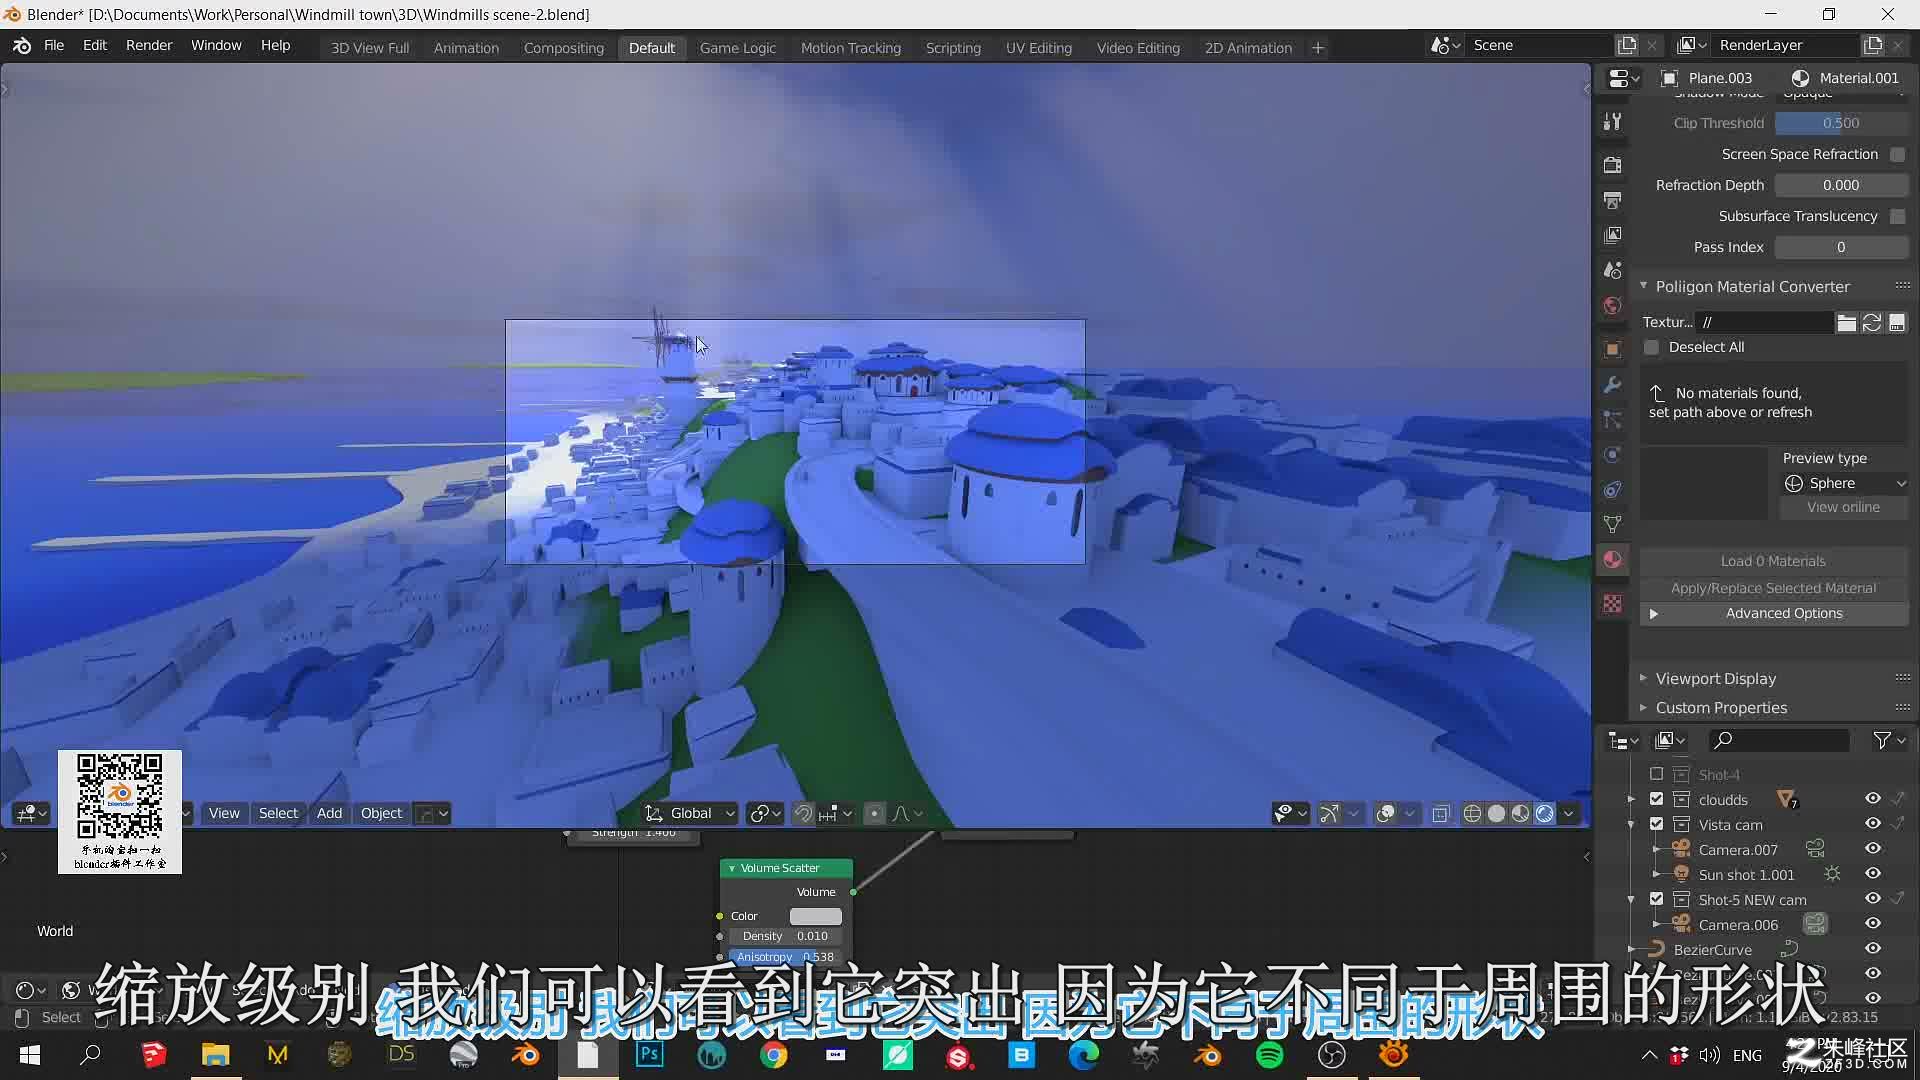
Task: Collapse the Vista cam collection
Action: click(x=1631, y=824)
